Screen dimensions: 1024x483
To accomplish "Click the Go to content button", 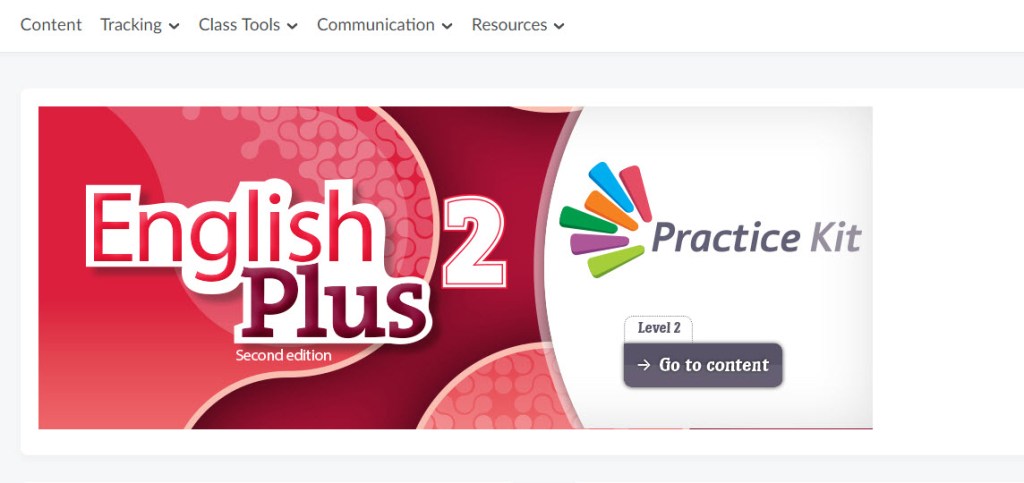I will pos(703,365).
